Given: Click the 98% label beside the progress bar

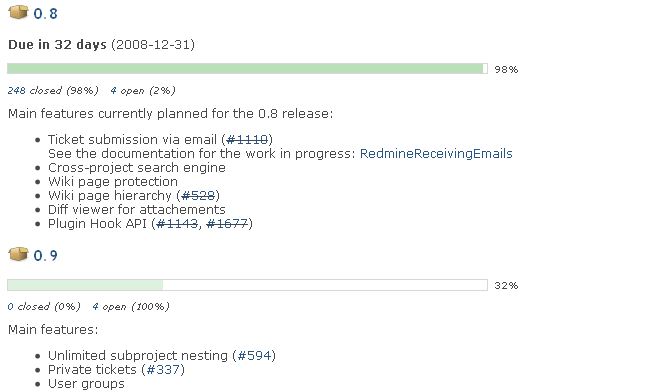Looking at the screenshot, I should (506, 69).
